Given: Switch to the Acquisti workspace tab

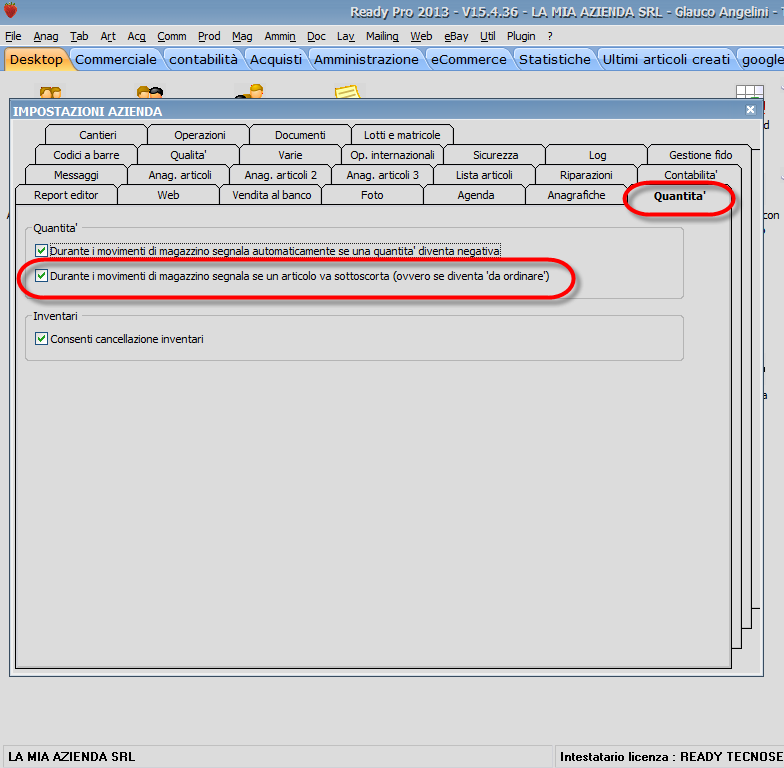Looking at the screenshot, I should tap(276, 59).
